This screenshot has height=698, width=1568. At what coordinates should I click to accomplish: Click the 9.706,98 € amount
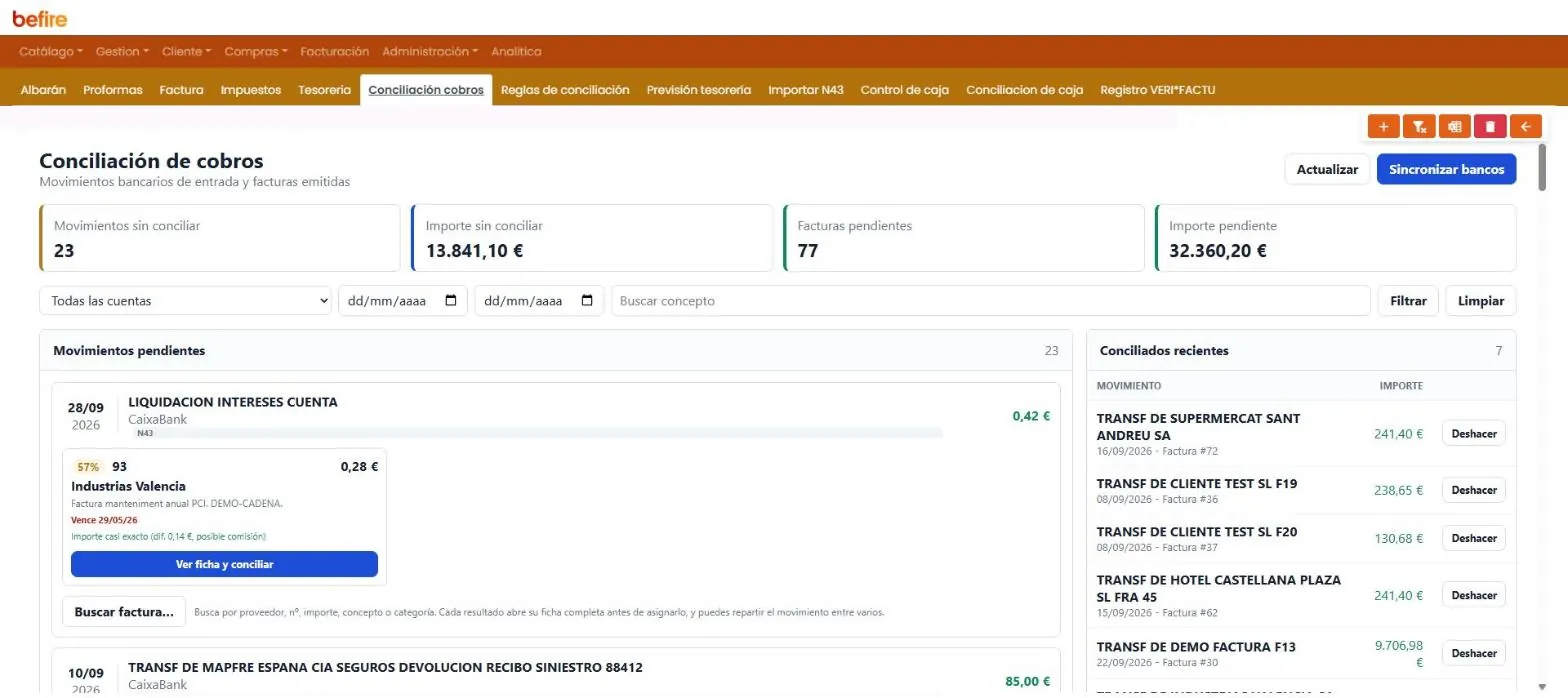point(1399,654)
